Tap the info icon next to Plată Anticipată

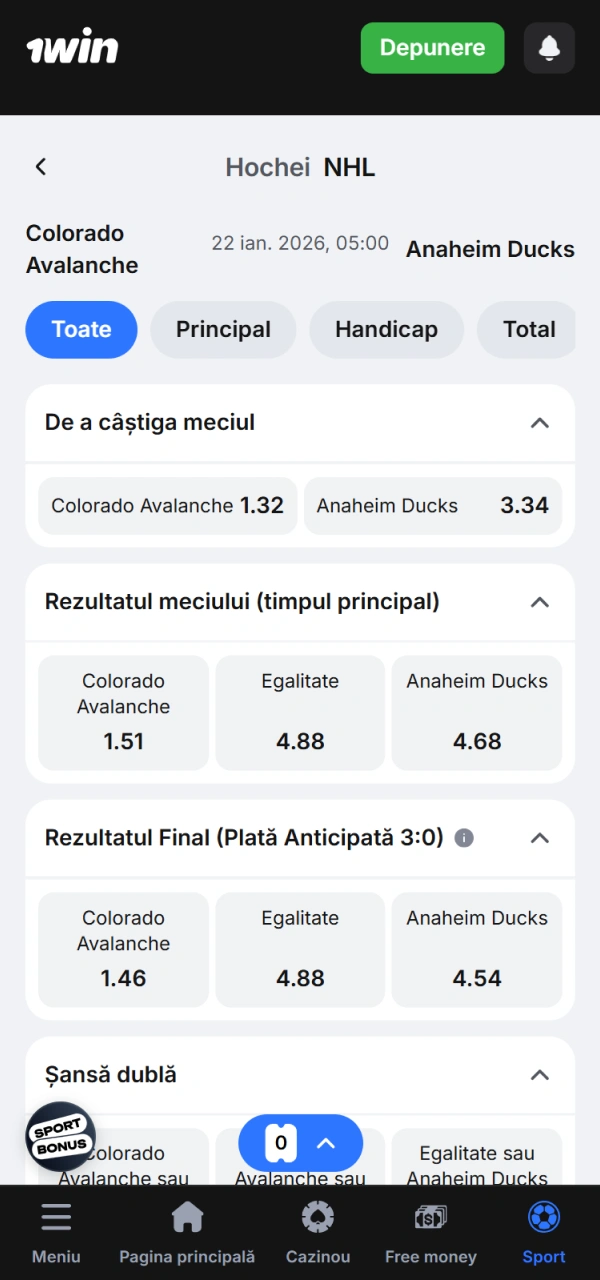(x=464, y=838)
